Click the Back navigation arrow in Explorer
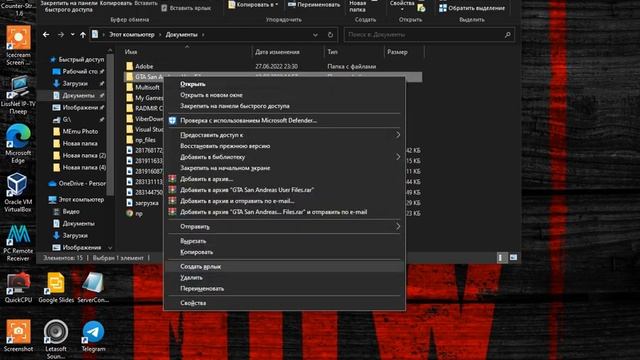Viewport: 640px width, 360px height. coord(46,35)
